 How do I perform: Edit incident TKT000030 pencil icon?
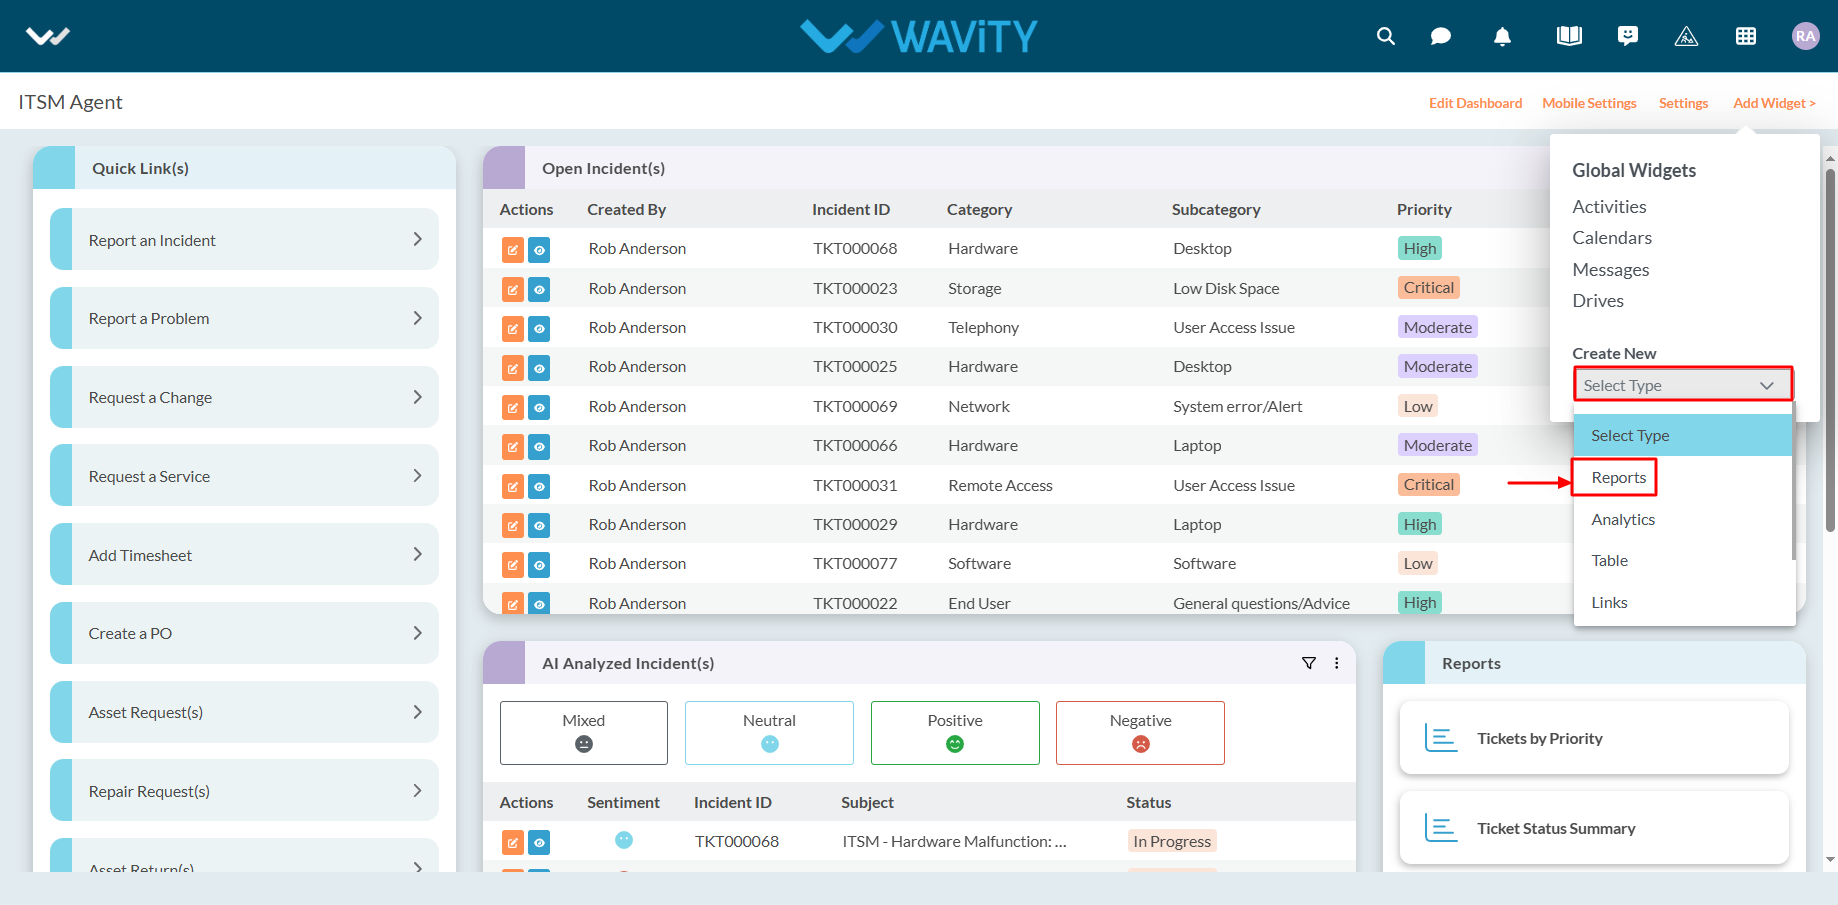coord(512,328)
